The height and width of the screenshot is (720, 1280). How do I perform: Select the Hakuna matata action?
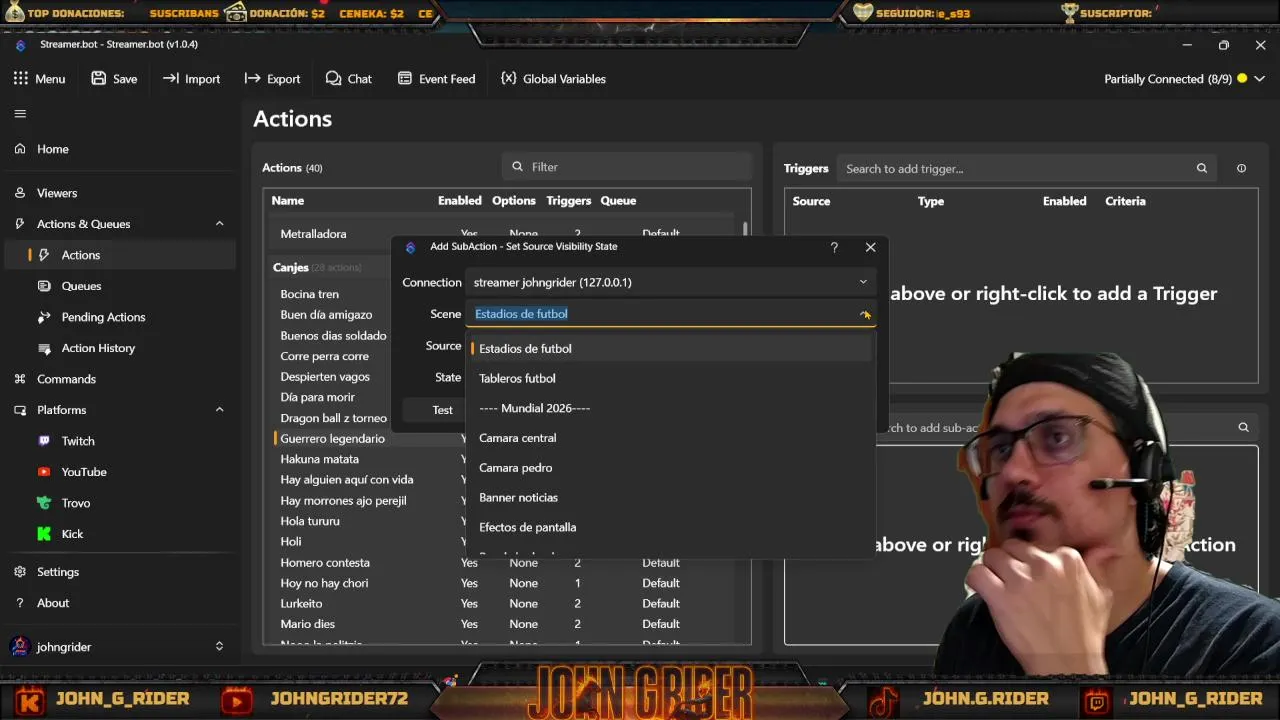(x=320, y=459)
